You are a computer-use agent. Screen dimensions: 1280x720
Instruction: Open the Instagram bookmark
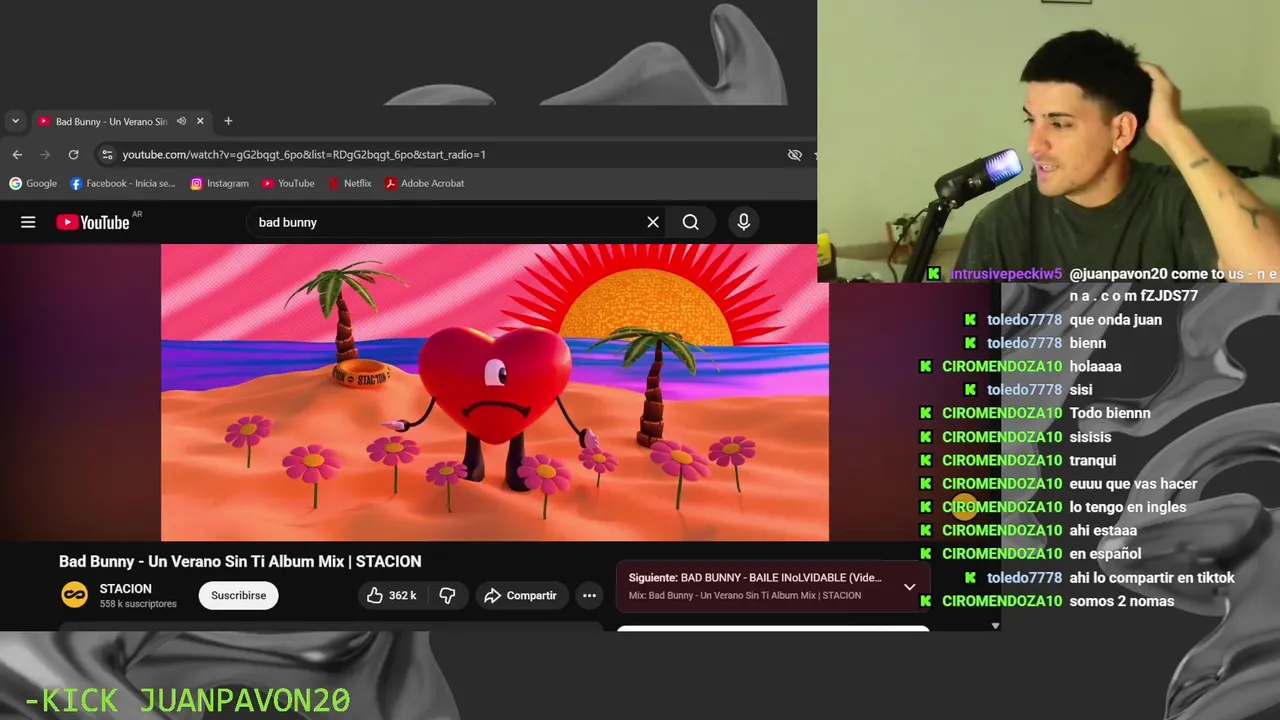(x=219, y=183)
